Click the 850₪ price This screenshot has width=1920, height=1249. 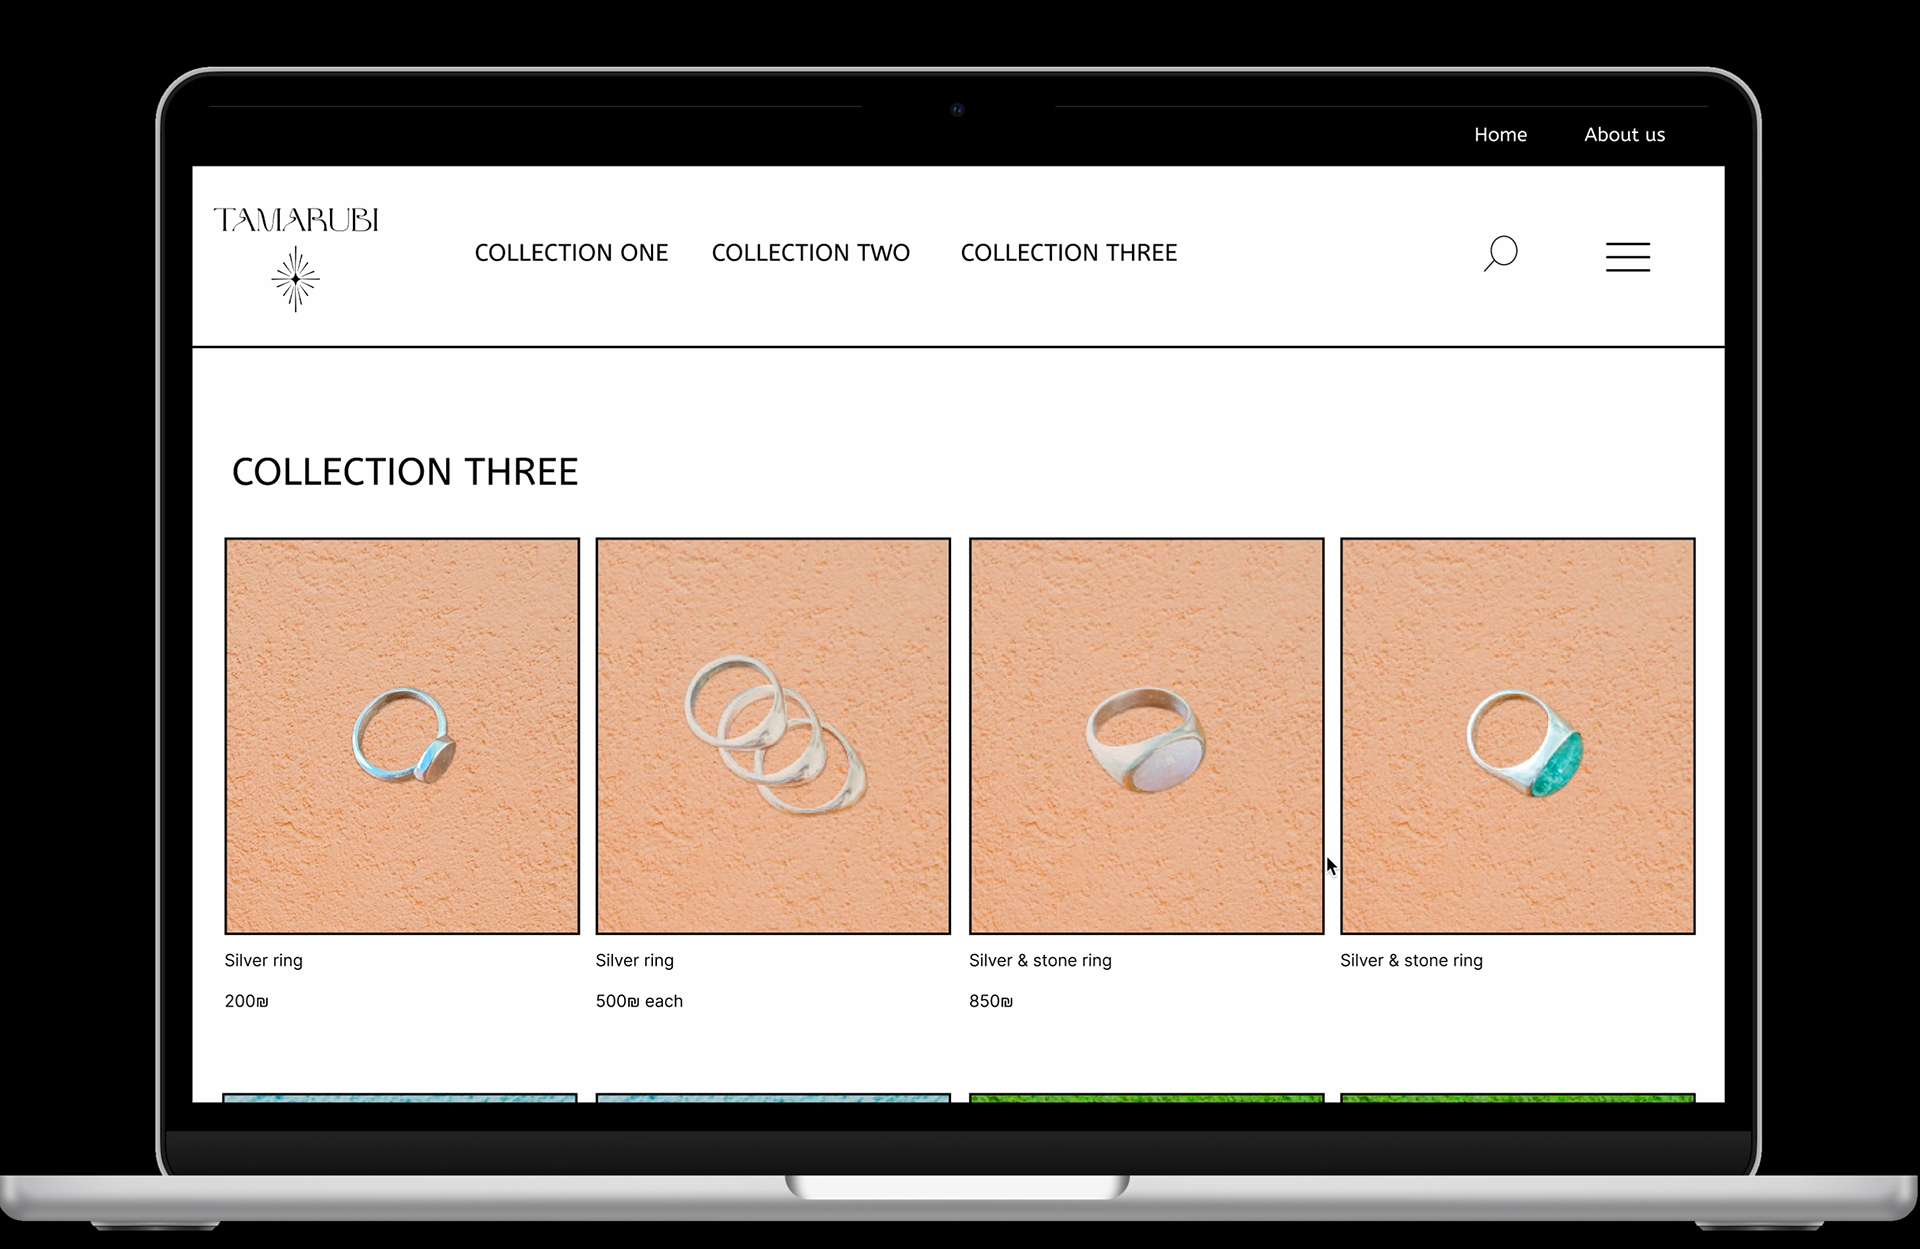990,1001
